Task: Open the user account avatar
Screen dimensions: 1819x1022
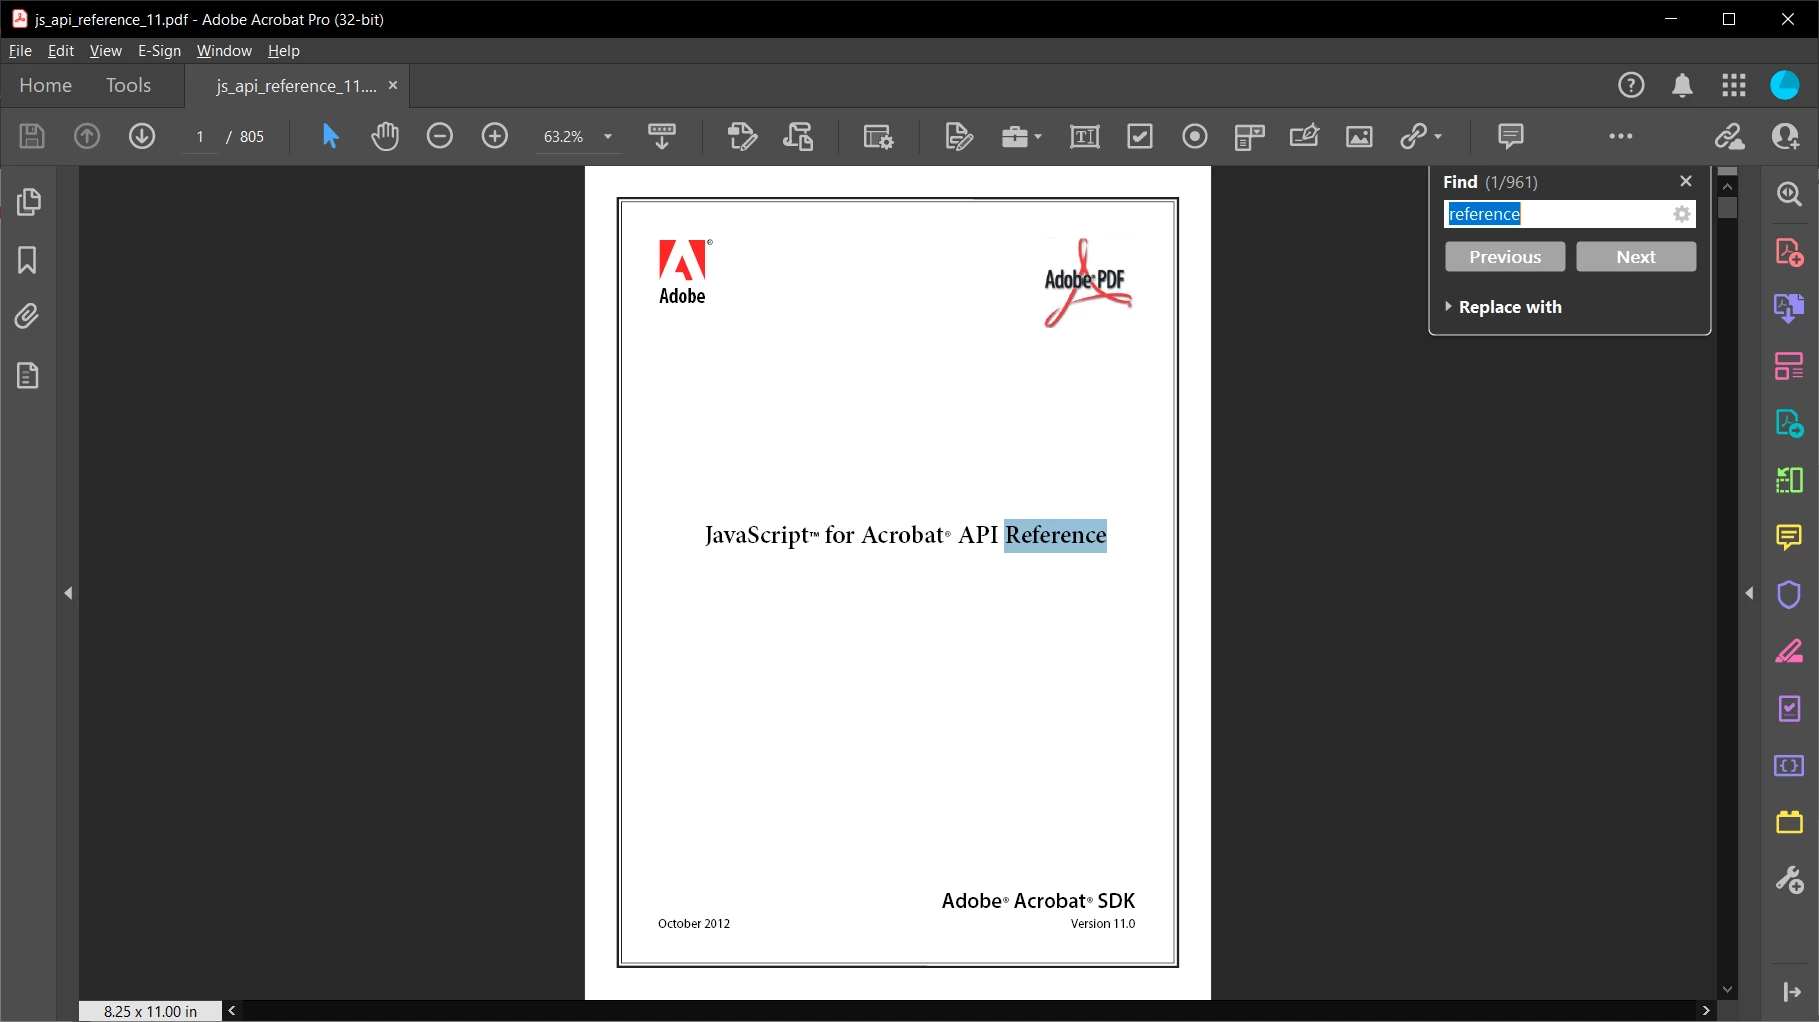Action: coord(1785,86)
